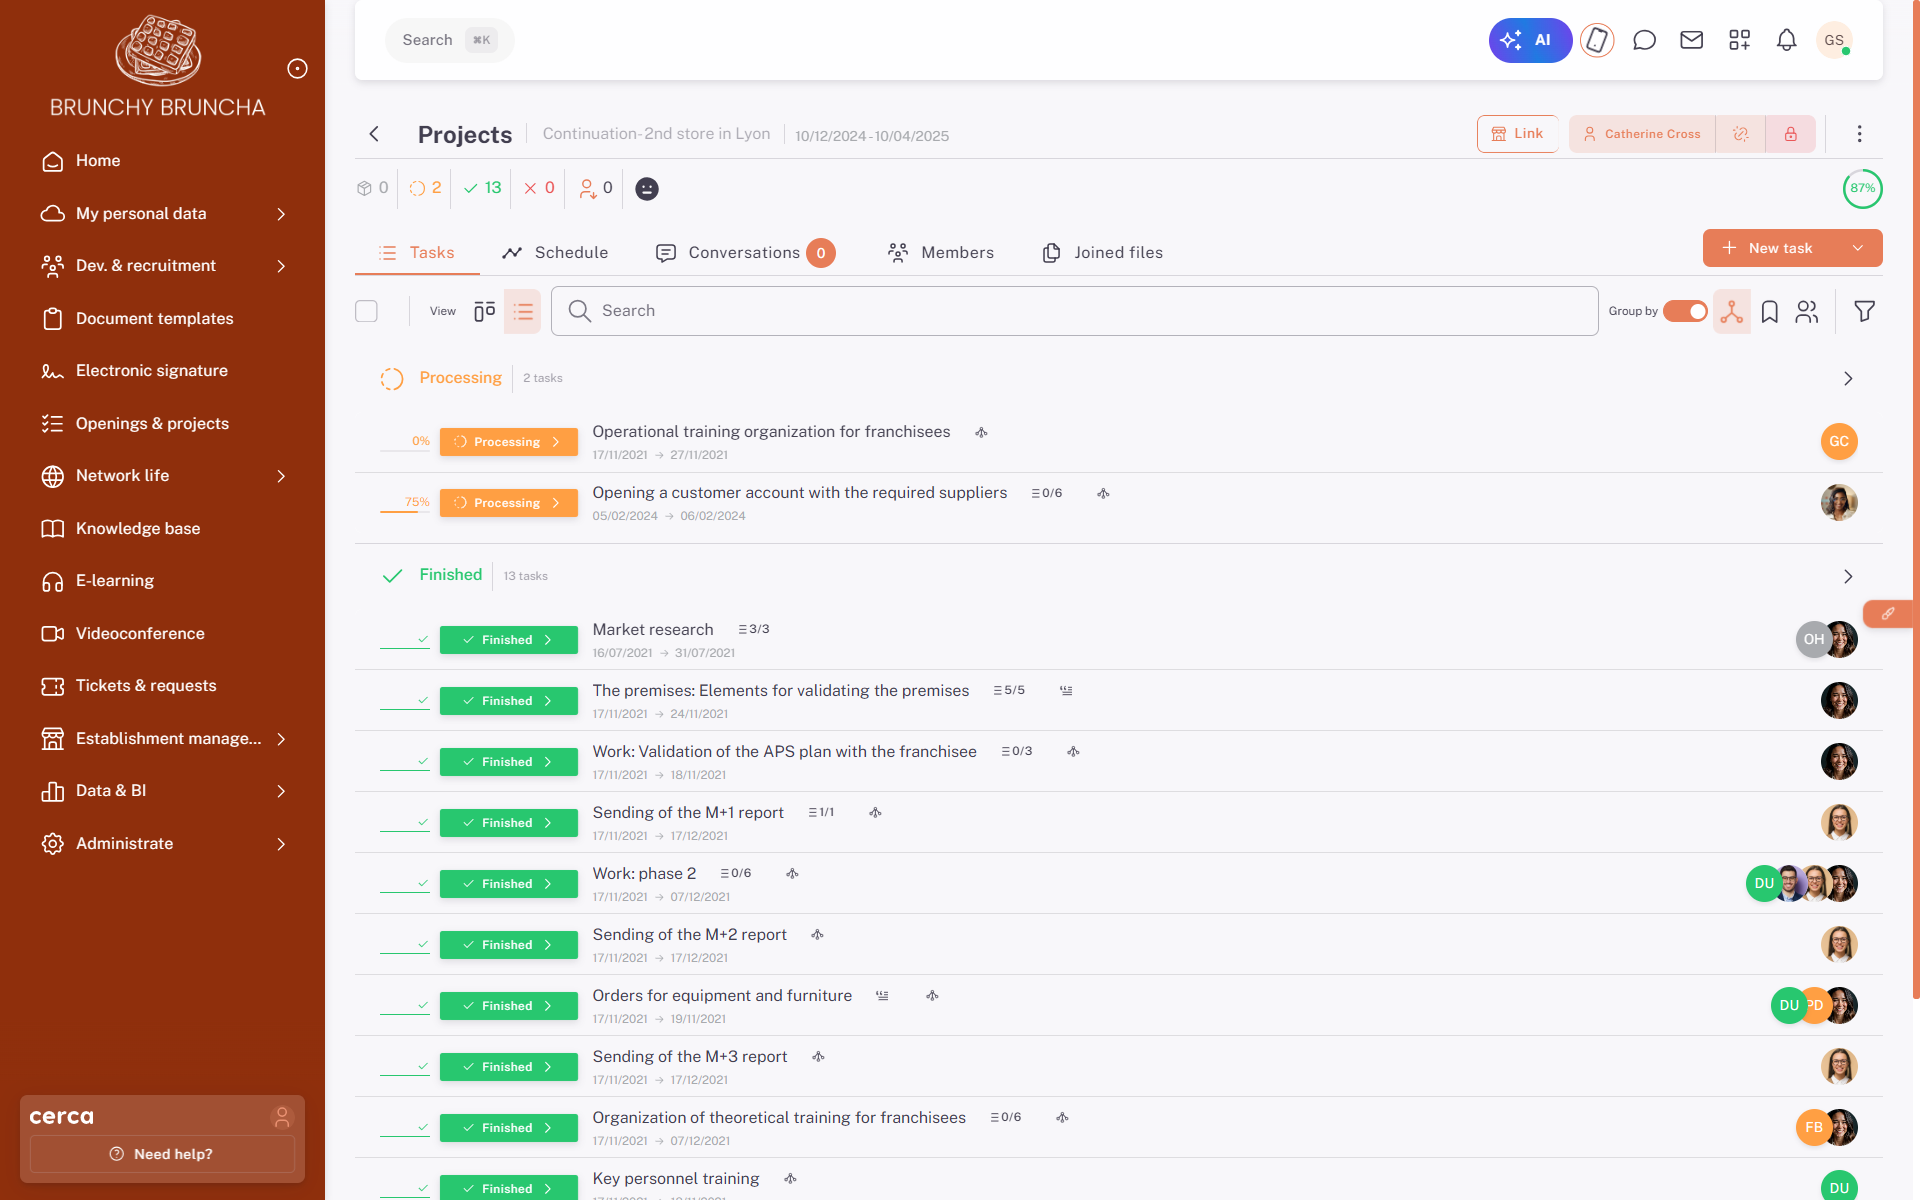1920x1200 pixels.
Task: Open the mail envelope icon
Action: 1691,40
